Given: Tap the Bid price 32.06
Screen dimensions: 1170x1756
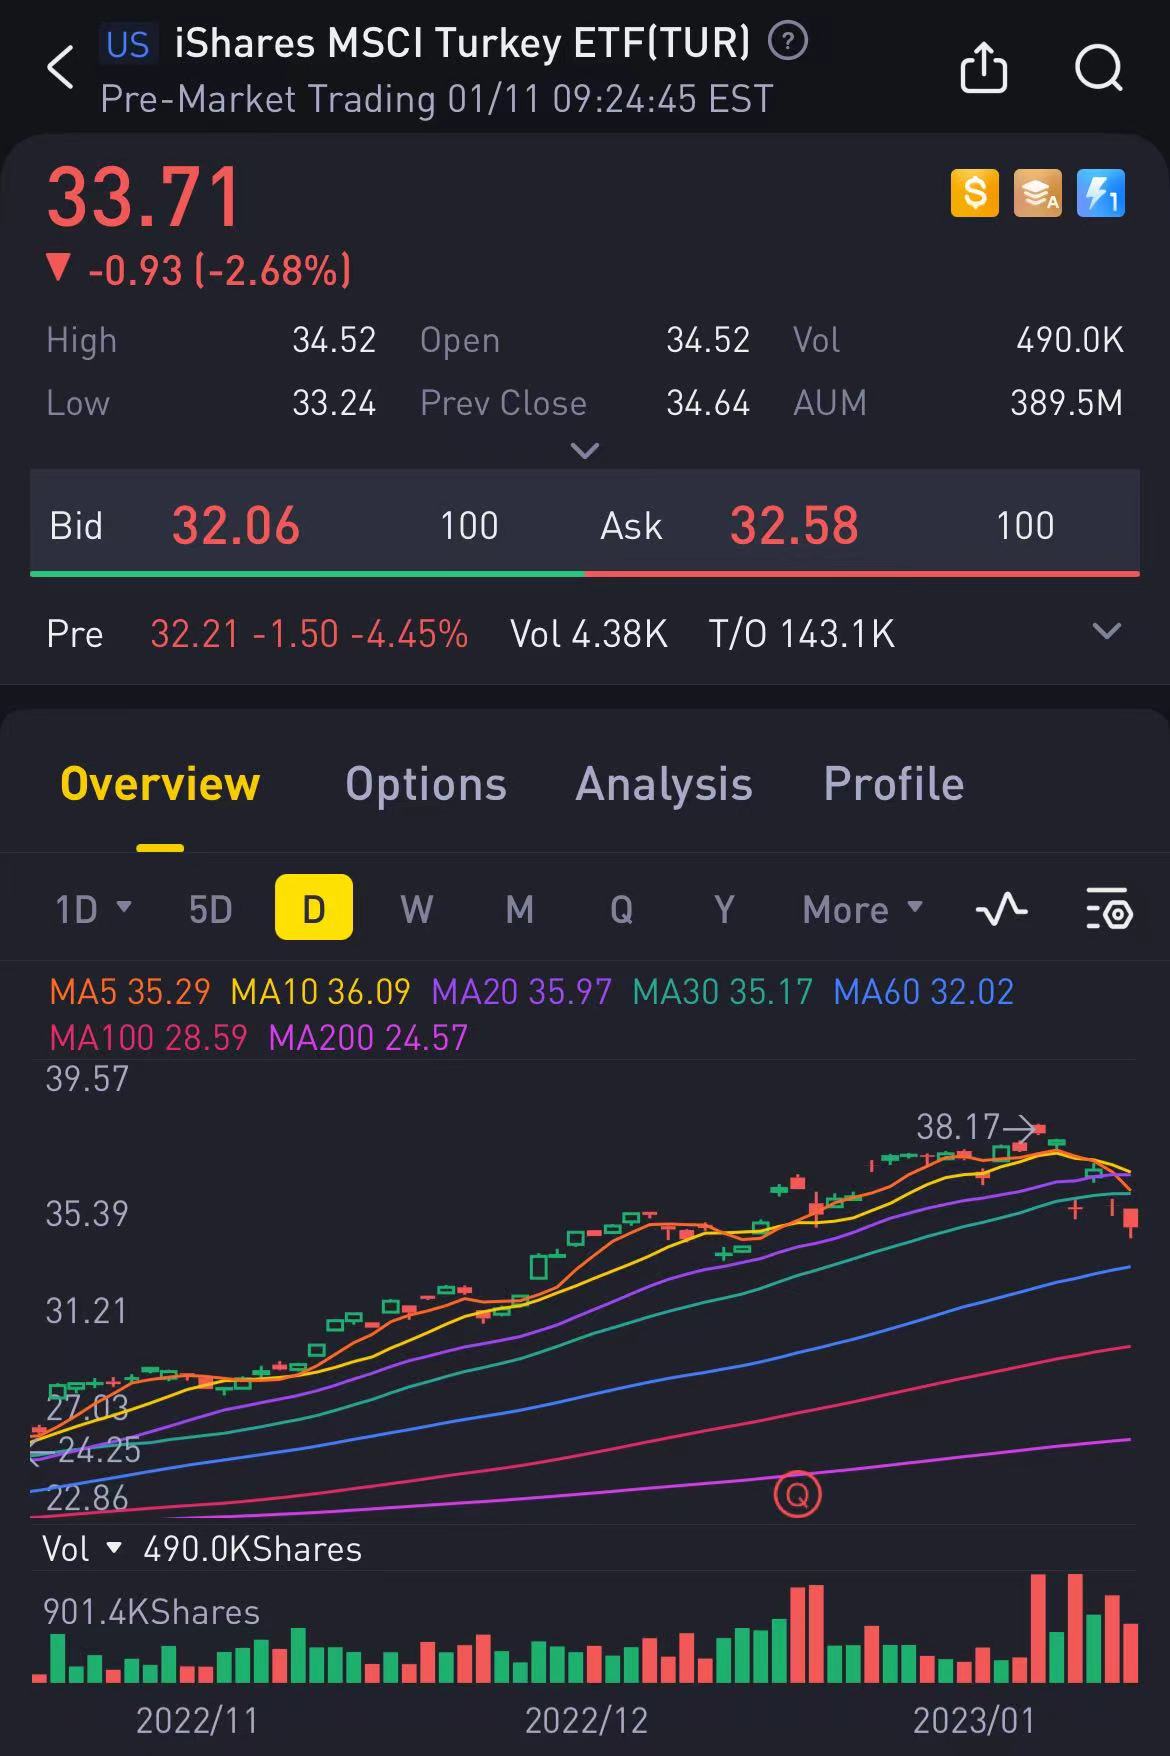Looking at the screenshot, I should point(236,525).
